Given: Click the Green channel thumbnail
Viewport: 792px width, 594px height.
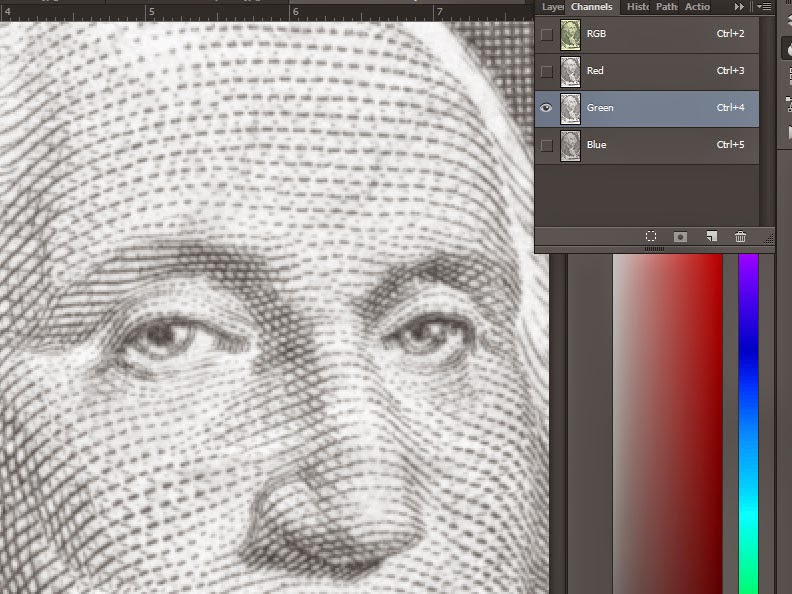Looking at the screenshot, I should [x=570, y=109].
